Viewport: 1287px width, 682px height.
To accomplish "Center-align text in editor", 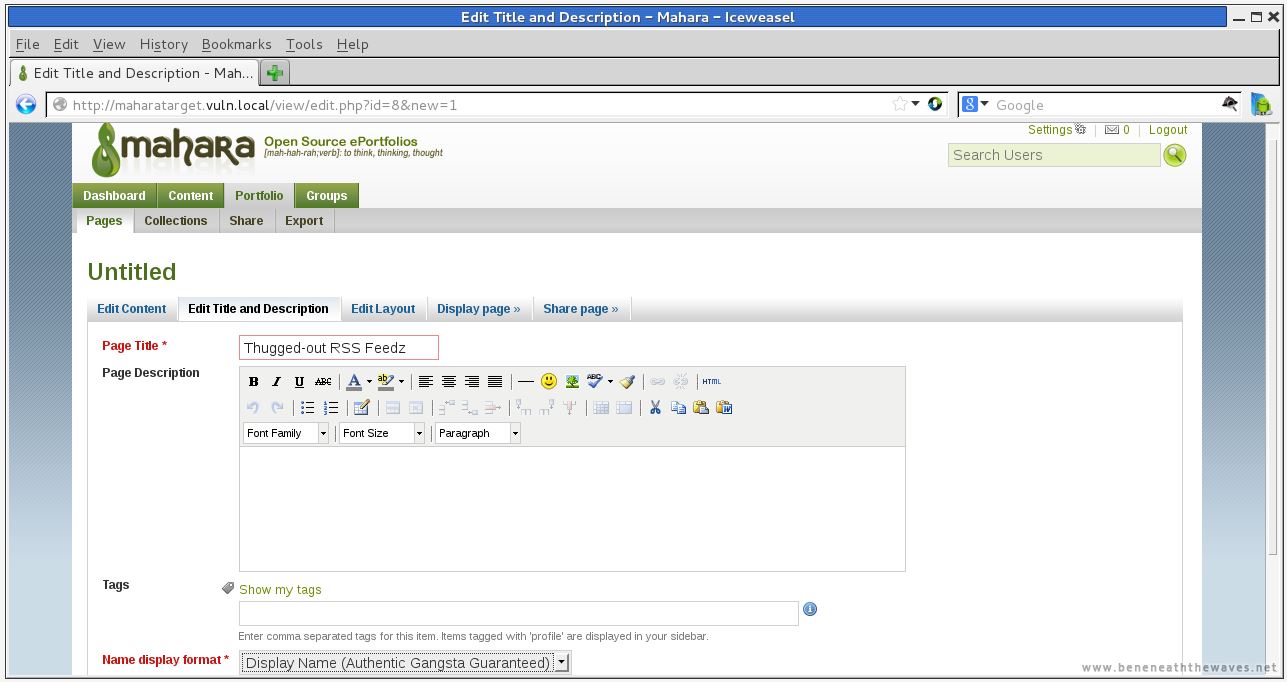I will [x=449, y=381].
